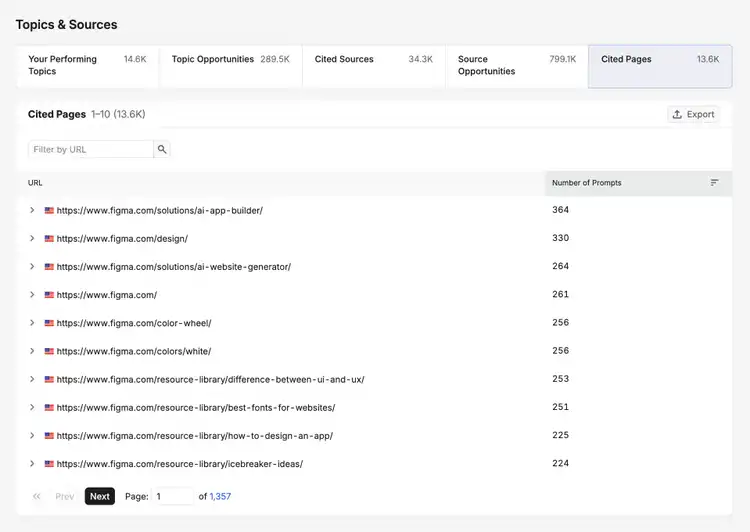Switch to Topic Opportunities tab
This screenshot has height=532, width=750.
pos(231,66)
